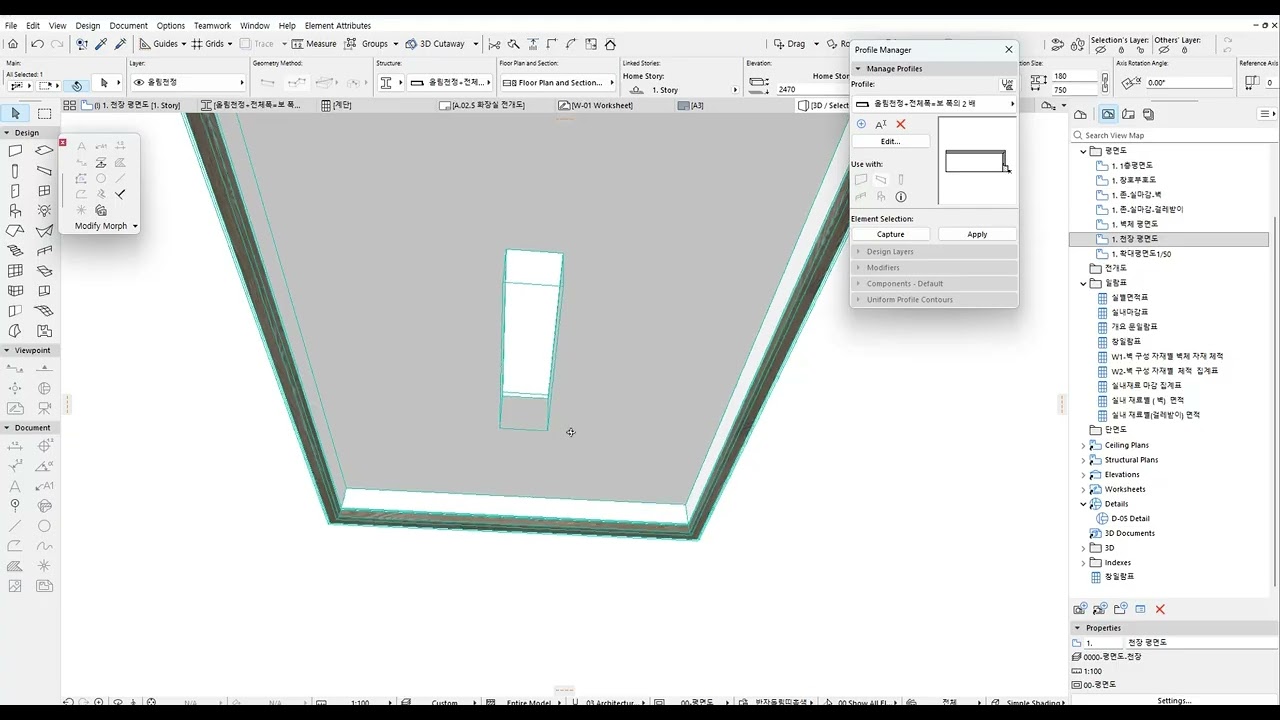Image resolution: width=1280 pixels, height=720 pixels.
Task: Select the Marquee tool
Action: click(44, 114)
